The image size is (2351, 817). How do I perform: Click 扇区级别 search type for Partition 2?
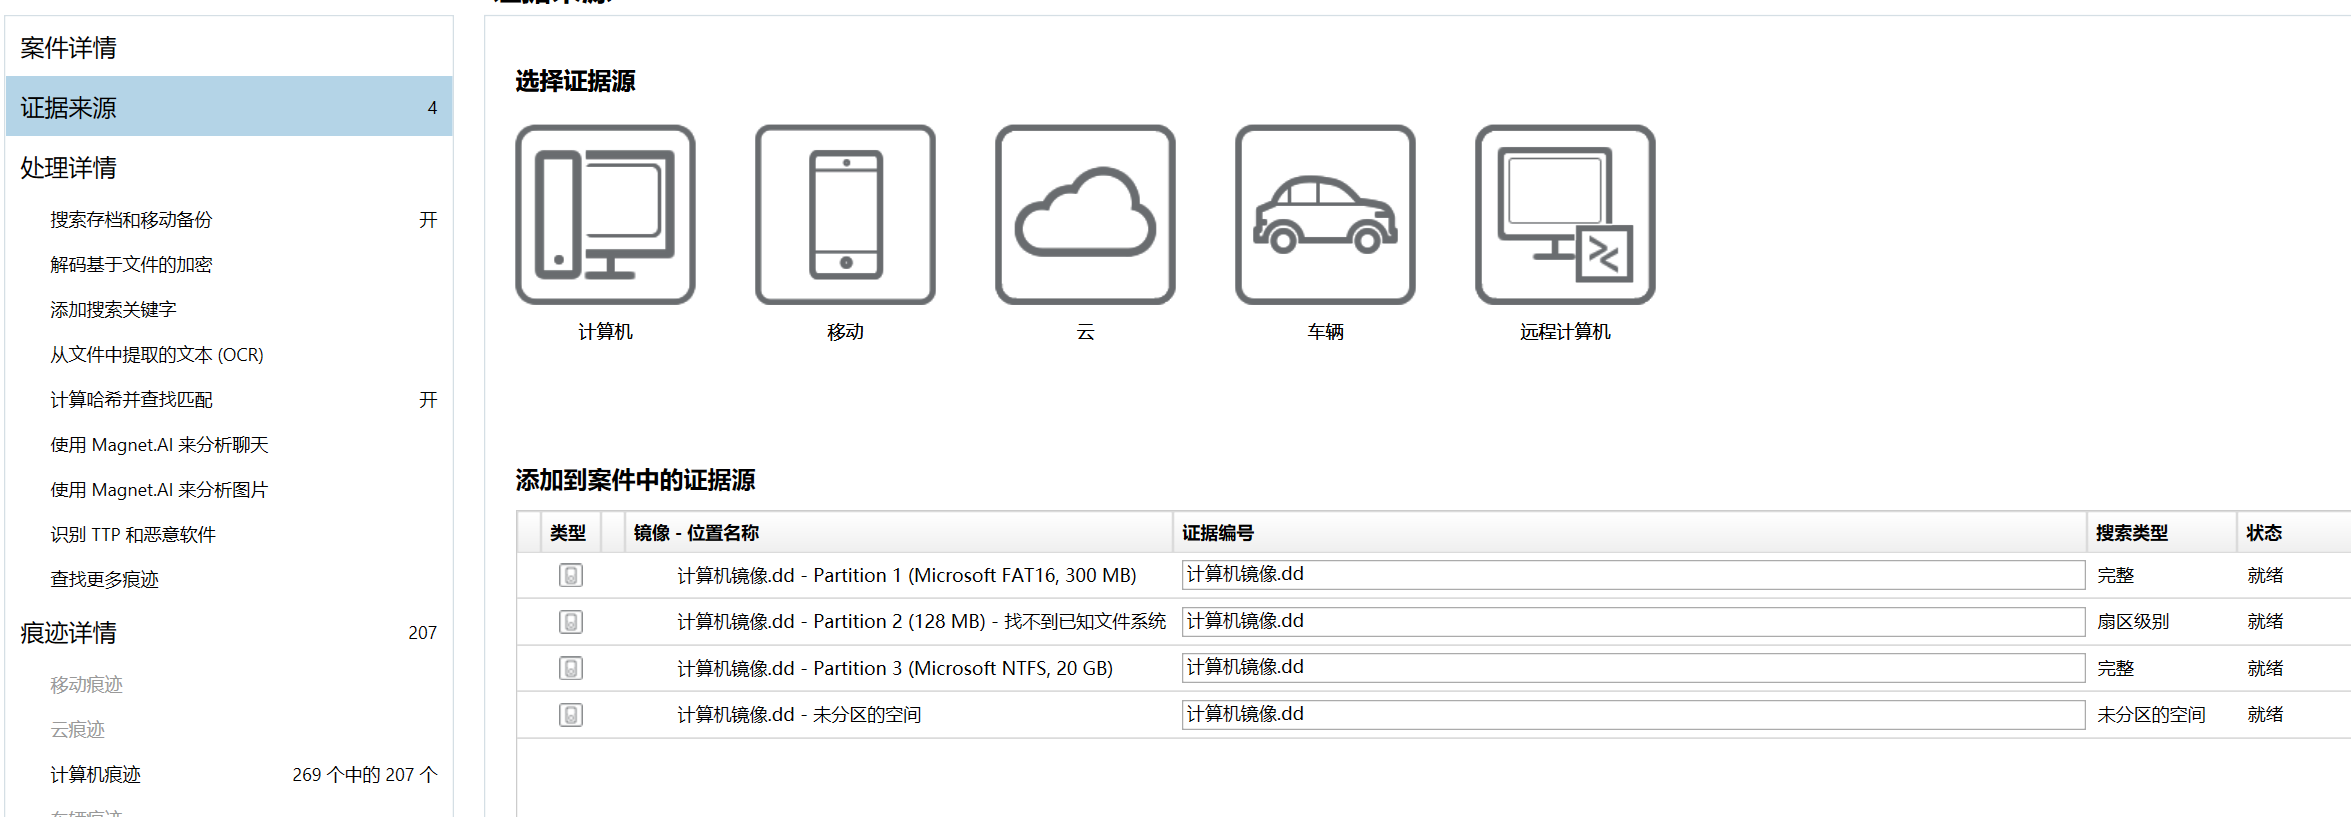coord(2133,622)
